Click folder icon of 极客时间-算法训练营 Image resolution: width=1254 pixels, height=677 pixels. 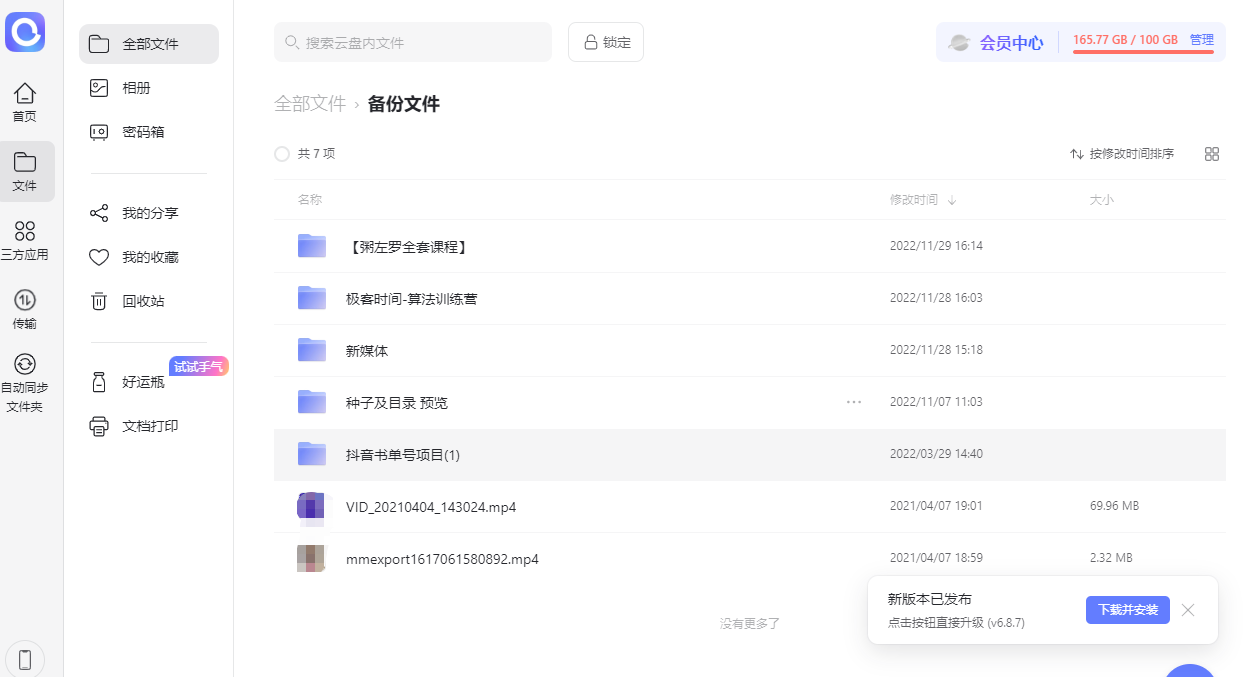pos(312,298)
